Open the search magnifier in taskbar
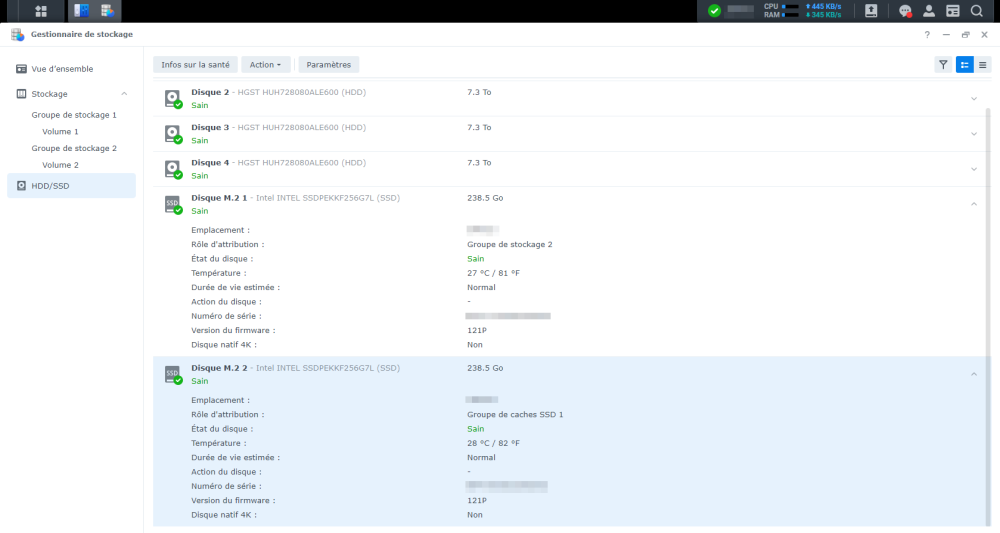 coord(978,11)
